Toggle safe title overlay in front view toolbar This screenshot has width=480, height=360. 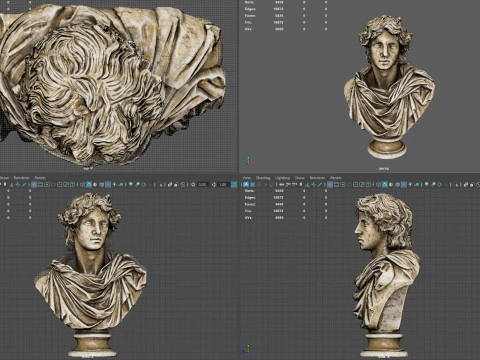pos(72,184)
